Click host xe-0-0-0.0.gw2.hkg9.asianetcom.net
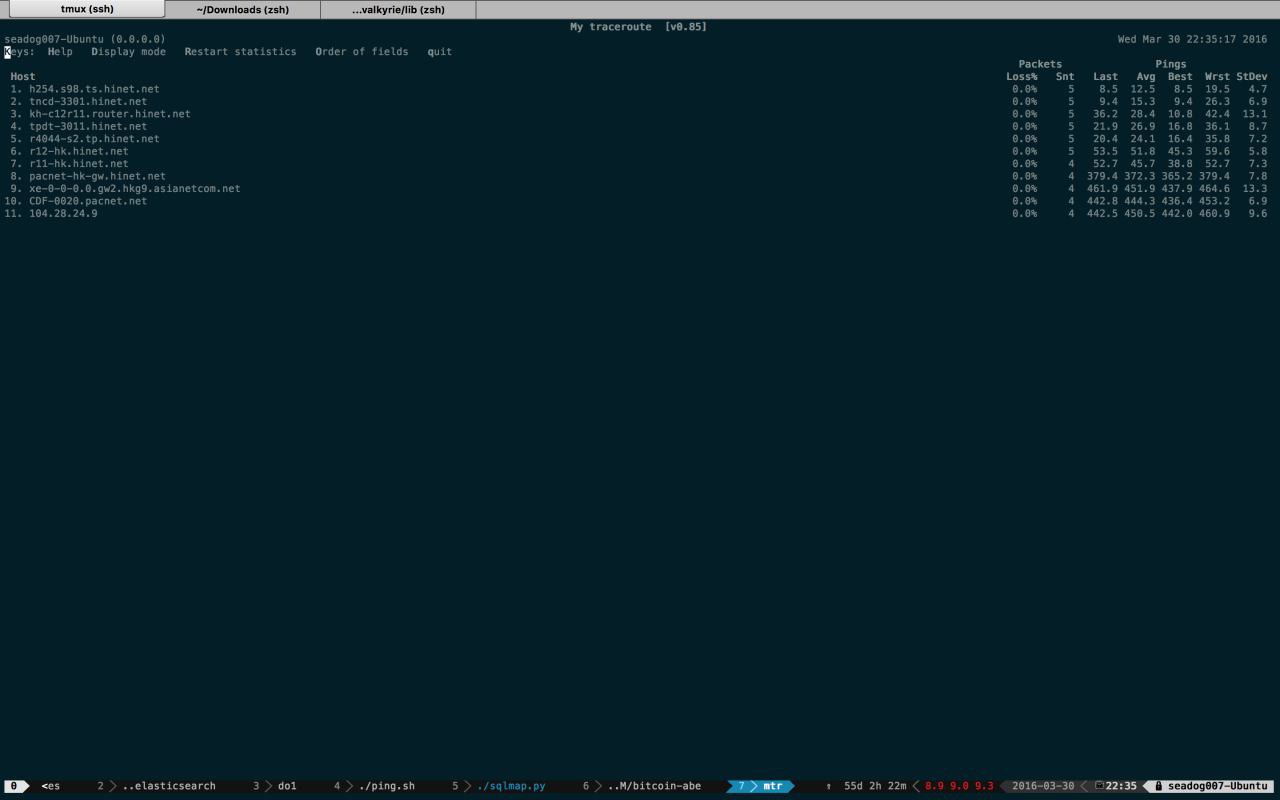This screenshot has width=1280, height=800. 135,189
